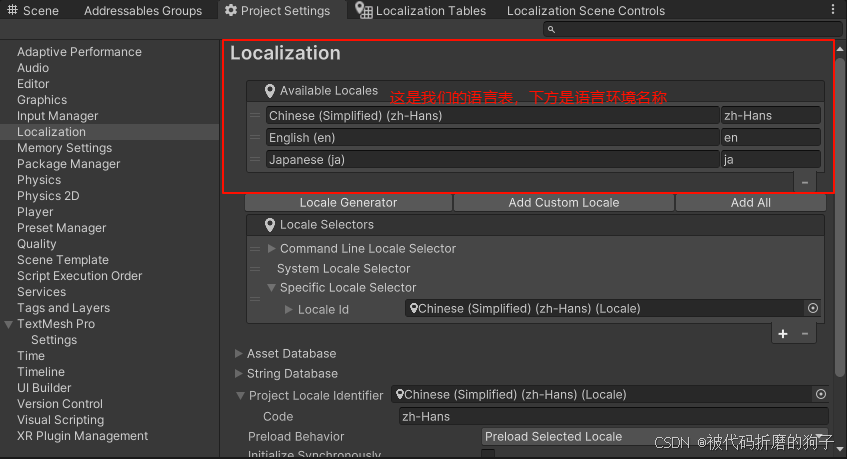Image resolution: width=847 pixels, height=459 pixels.
Task: Open Player settings
Action: click(35, 212)
